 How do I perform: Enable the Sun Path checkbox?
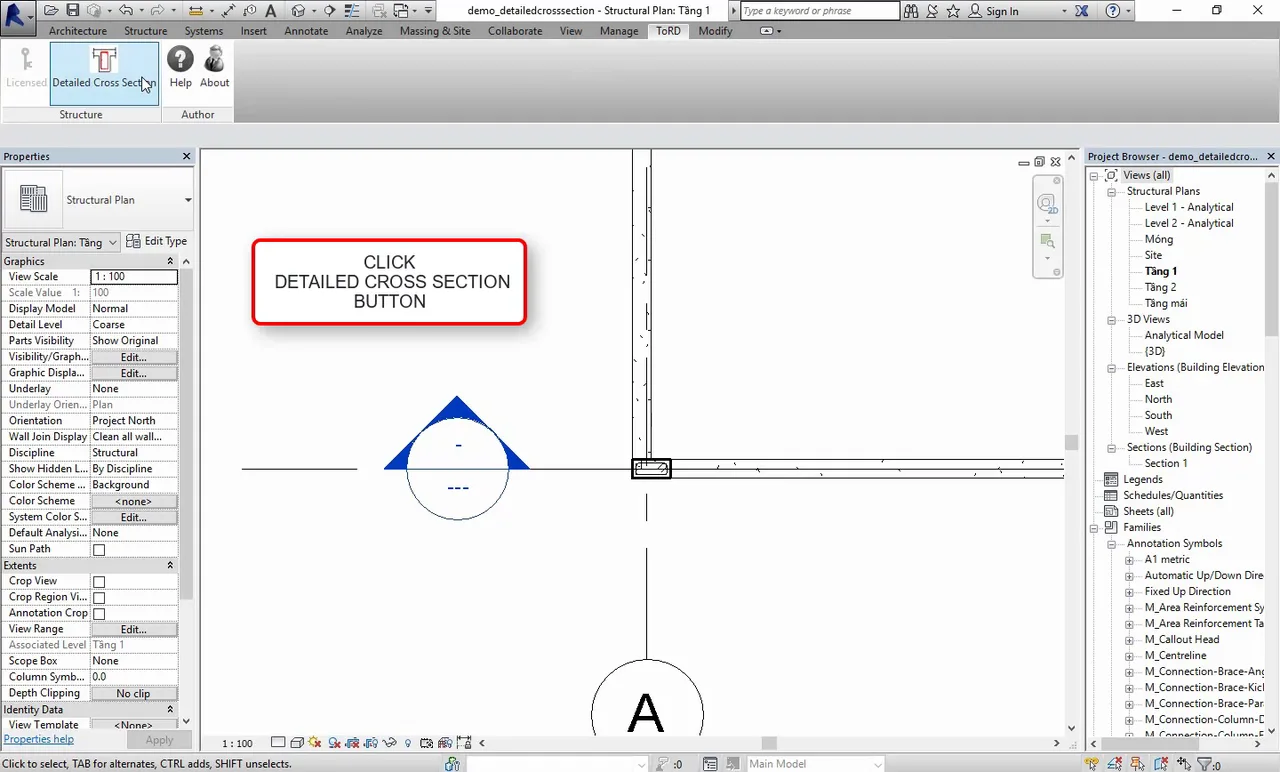(99, 550)
